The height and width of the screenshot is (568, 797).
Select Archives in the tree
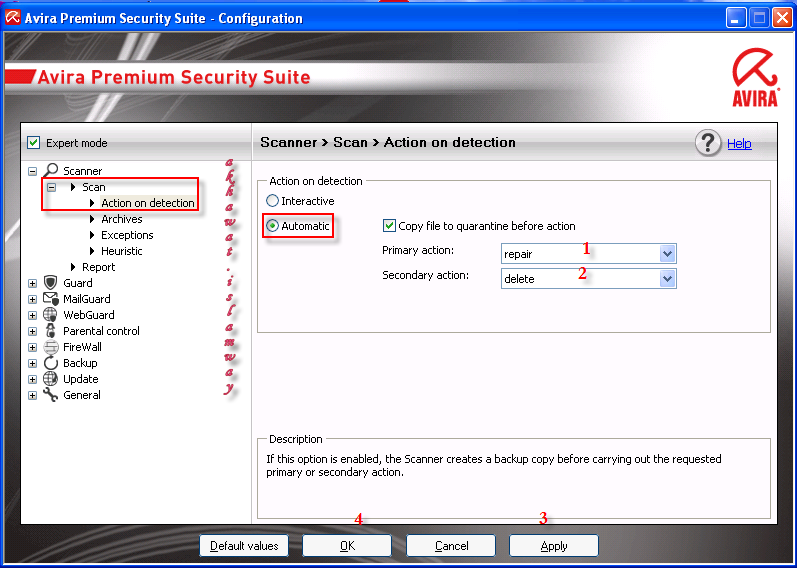[121, 219]
